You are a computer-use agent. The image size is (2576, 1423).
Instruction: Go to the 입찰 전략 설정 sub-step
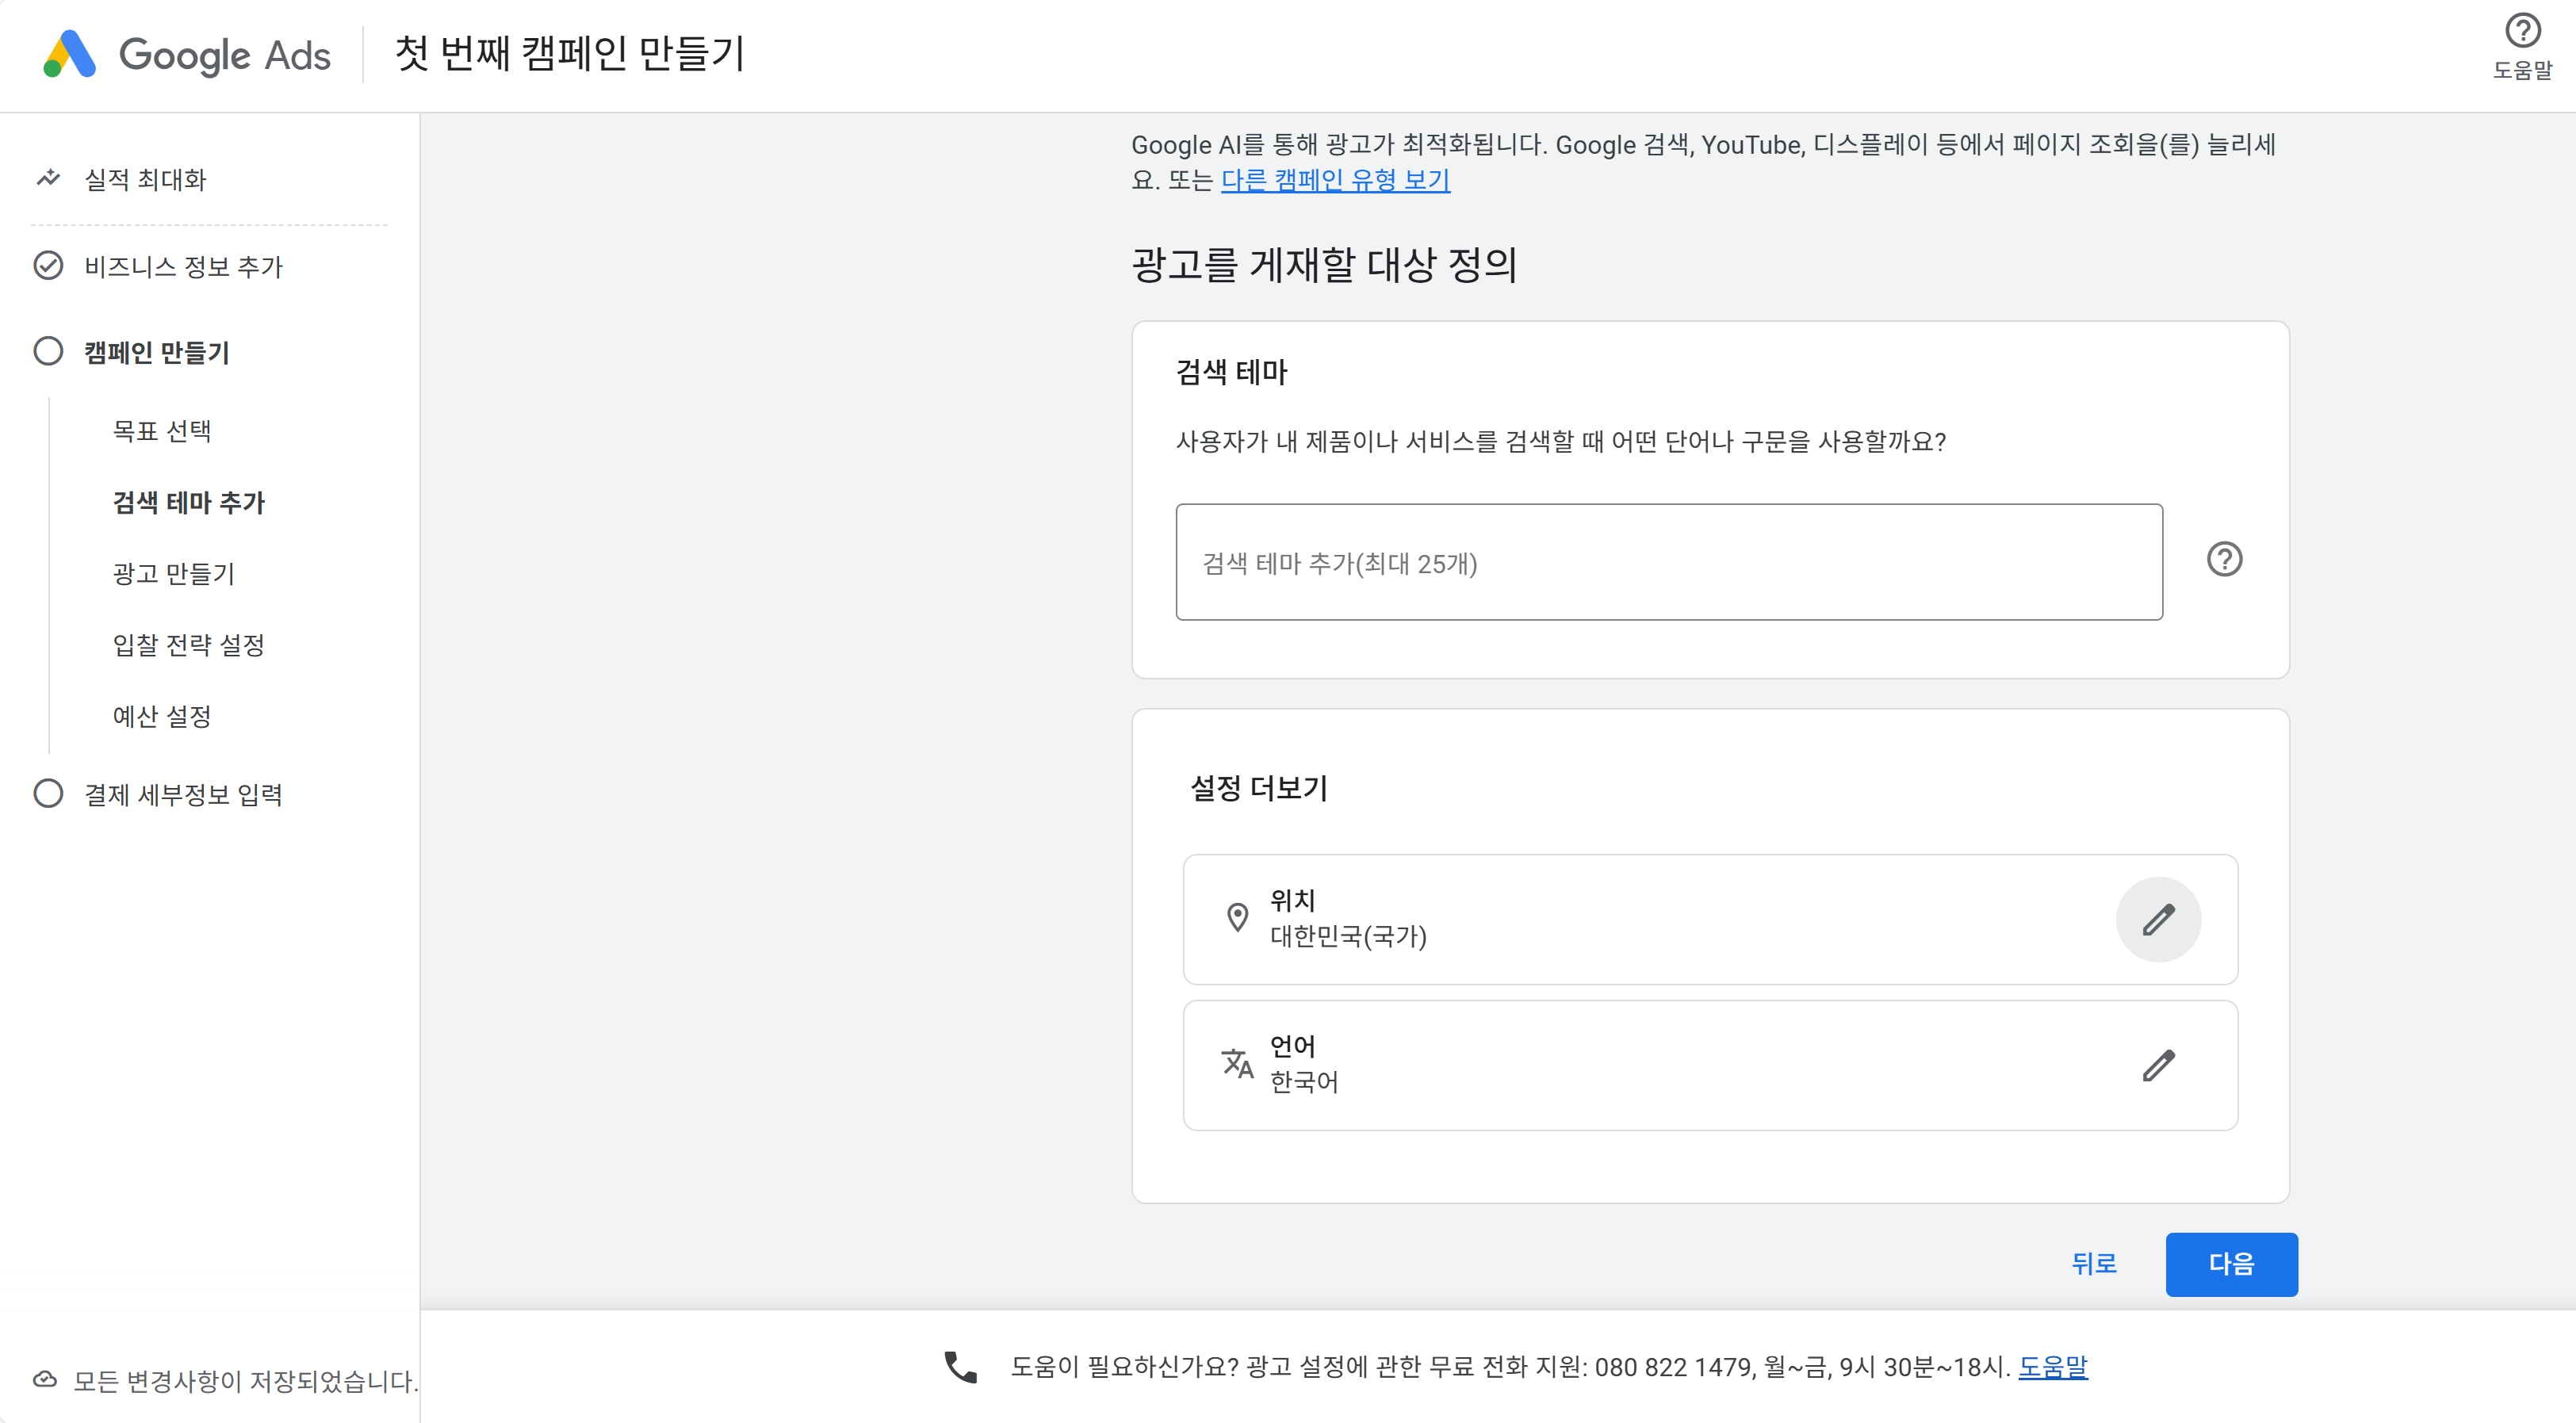pos(188,645)
